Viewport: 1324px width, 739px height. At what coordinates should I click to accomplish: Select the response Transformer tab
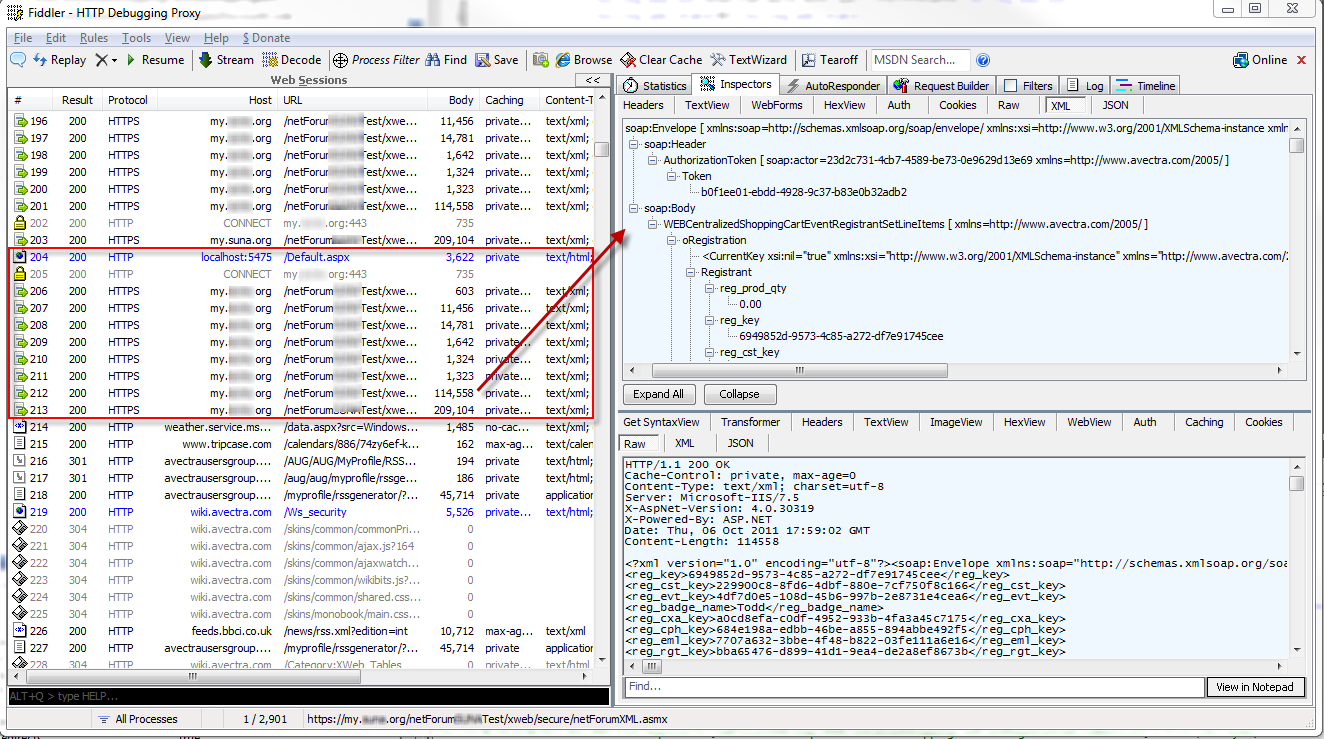[750, 422]
